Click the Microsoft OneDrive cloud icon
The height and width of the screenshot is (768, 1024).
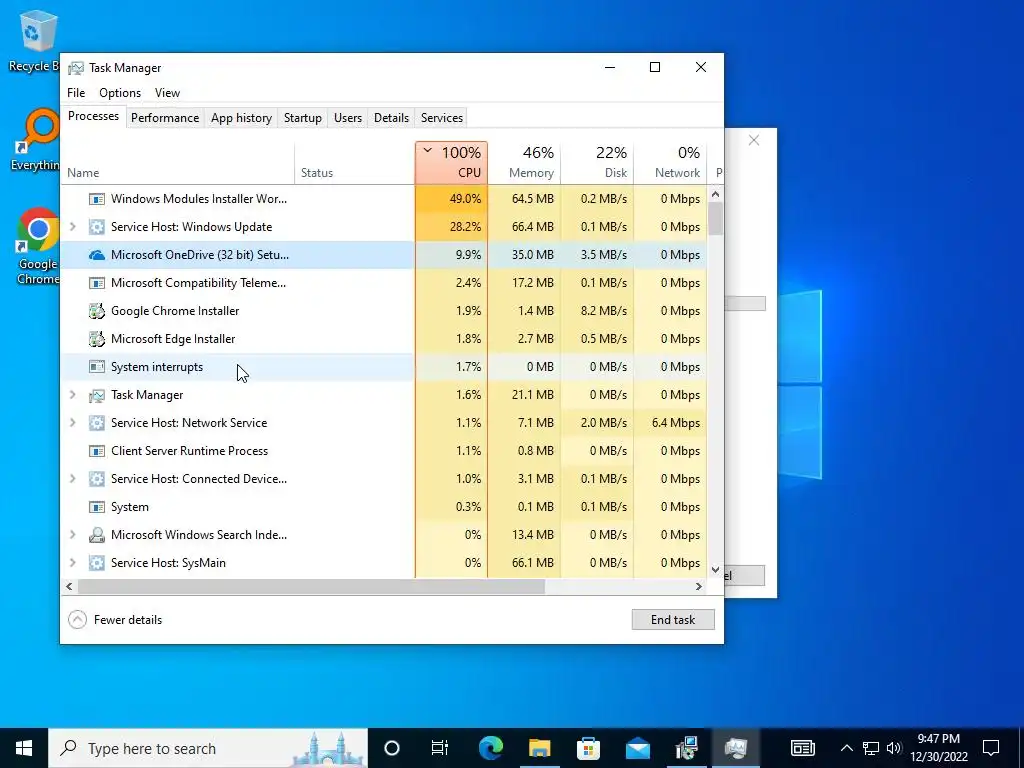[97, 255]
